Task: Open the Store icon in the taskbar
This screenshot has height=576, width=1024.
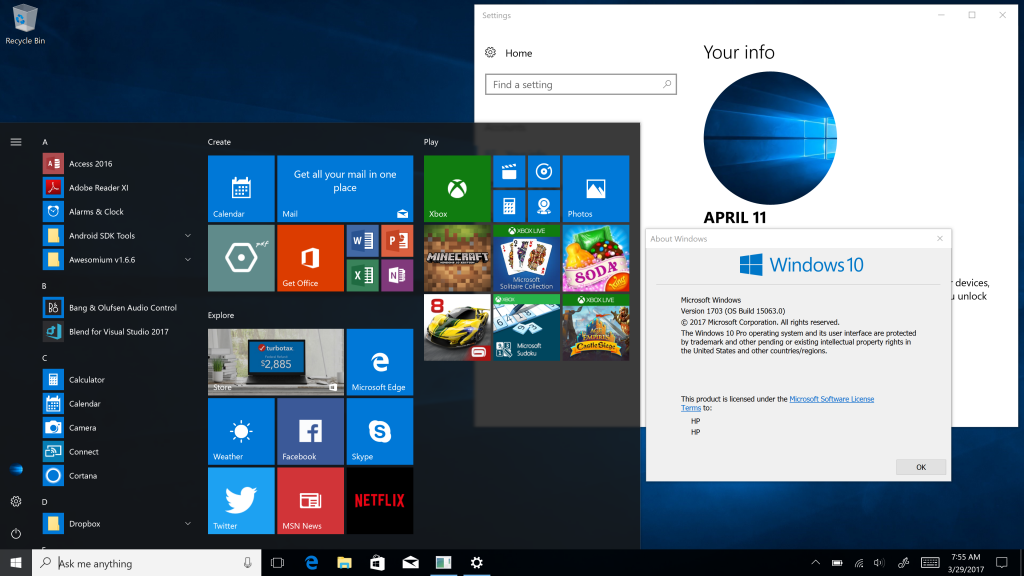Action: [x=378, y=563]
